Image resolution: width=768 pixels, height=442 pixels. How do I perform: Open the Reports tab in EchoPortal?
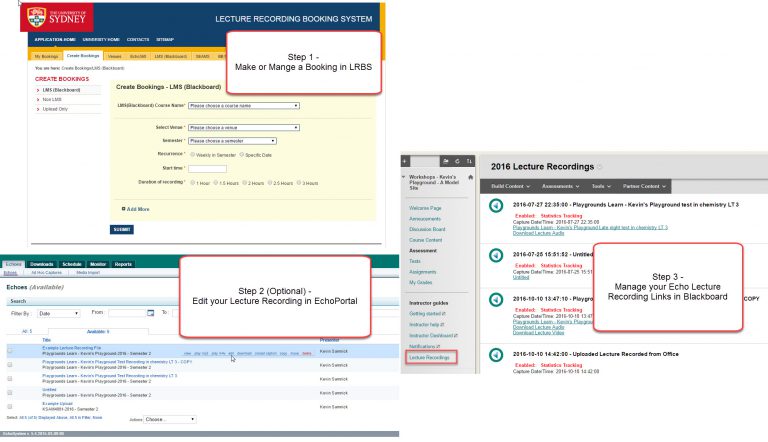coord(123,264)
